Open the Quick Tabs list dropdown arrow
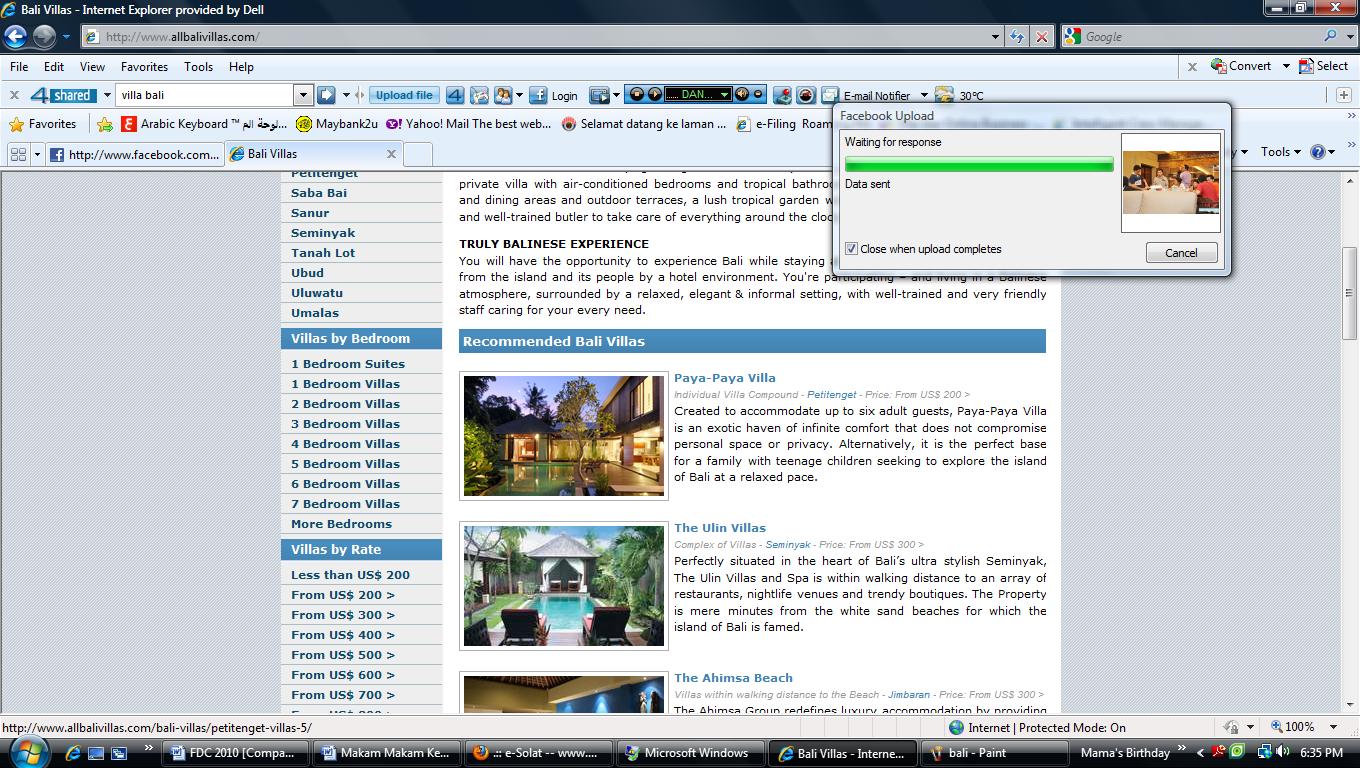The image size is (1360, 768). click(x=38, y=154)
